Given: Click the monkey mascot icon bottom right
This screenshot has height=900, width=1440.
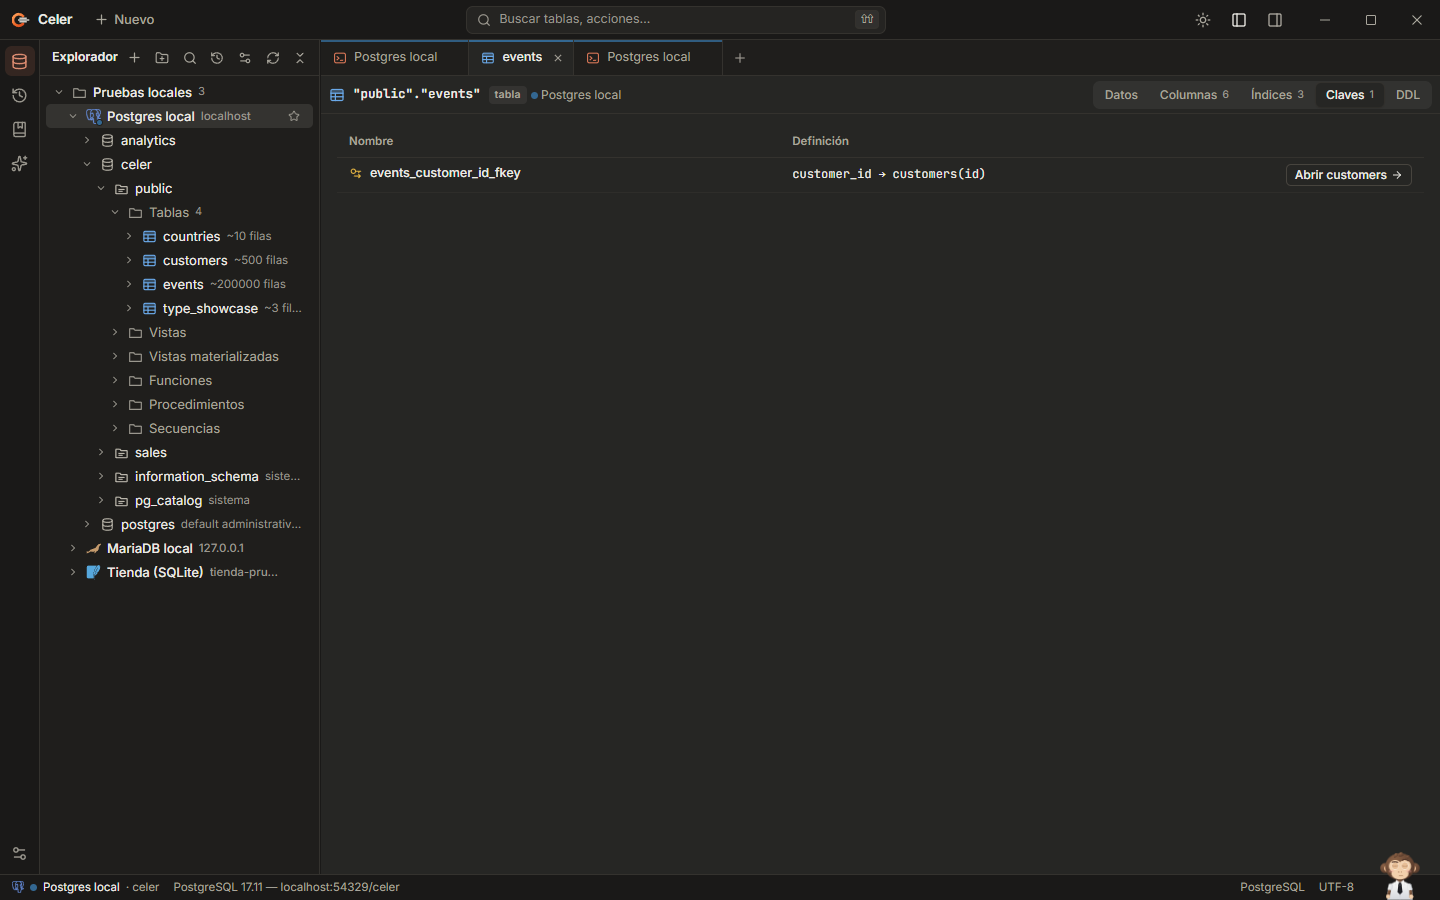Looking at the screenshot, I should pyautogui.click(x=1400, y=874).
